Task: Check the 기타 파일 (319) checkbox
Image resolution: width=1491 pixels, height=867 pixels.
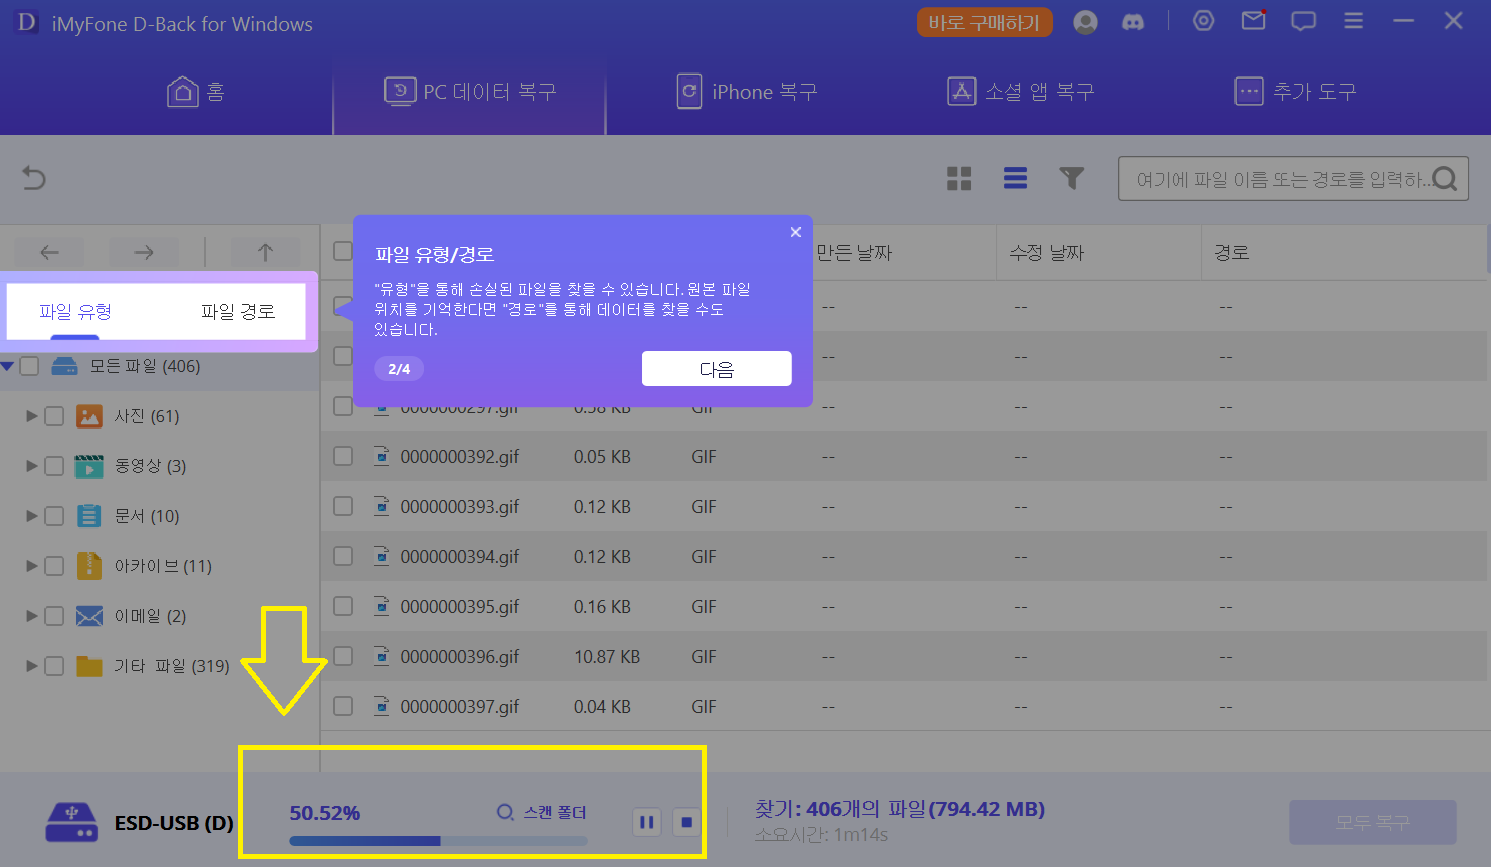Action: (x=54, y=666)
